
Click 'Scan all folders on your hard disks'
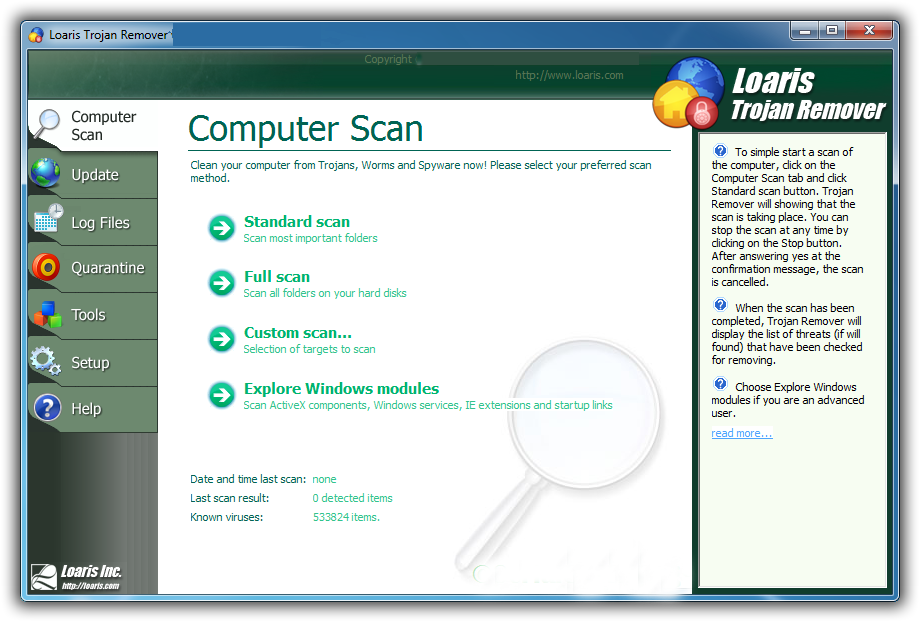tap(325, 293)
